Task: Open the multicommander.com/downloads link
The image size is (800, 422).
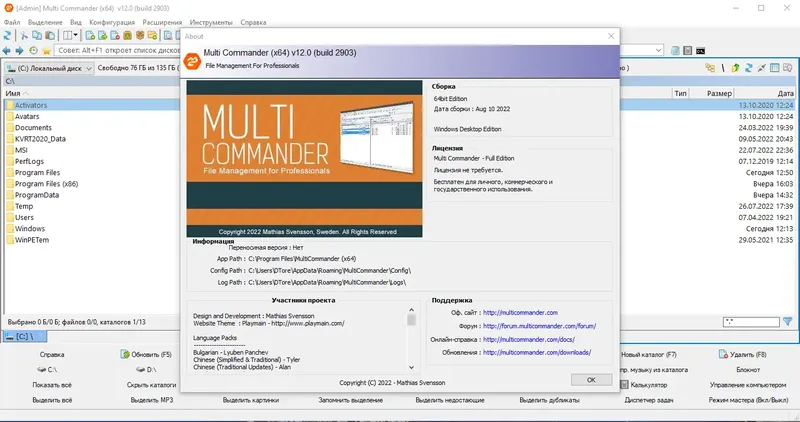Action: (537, 353)
